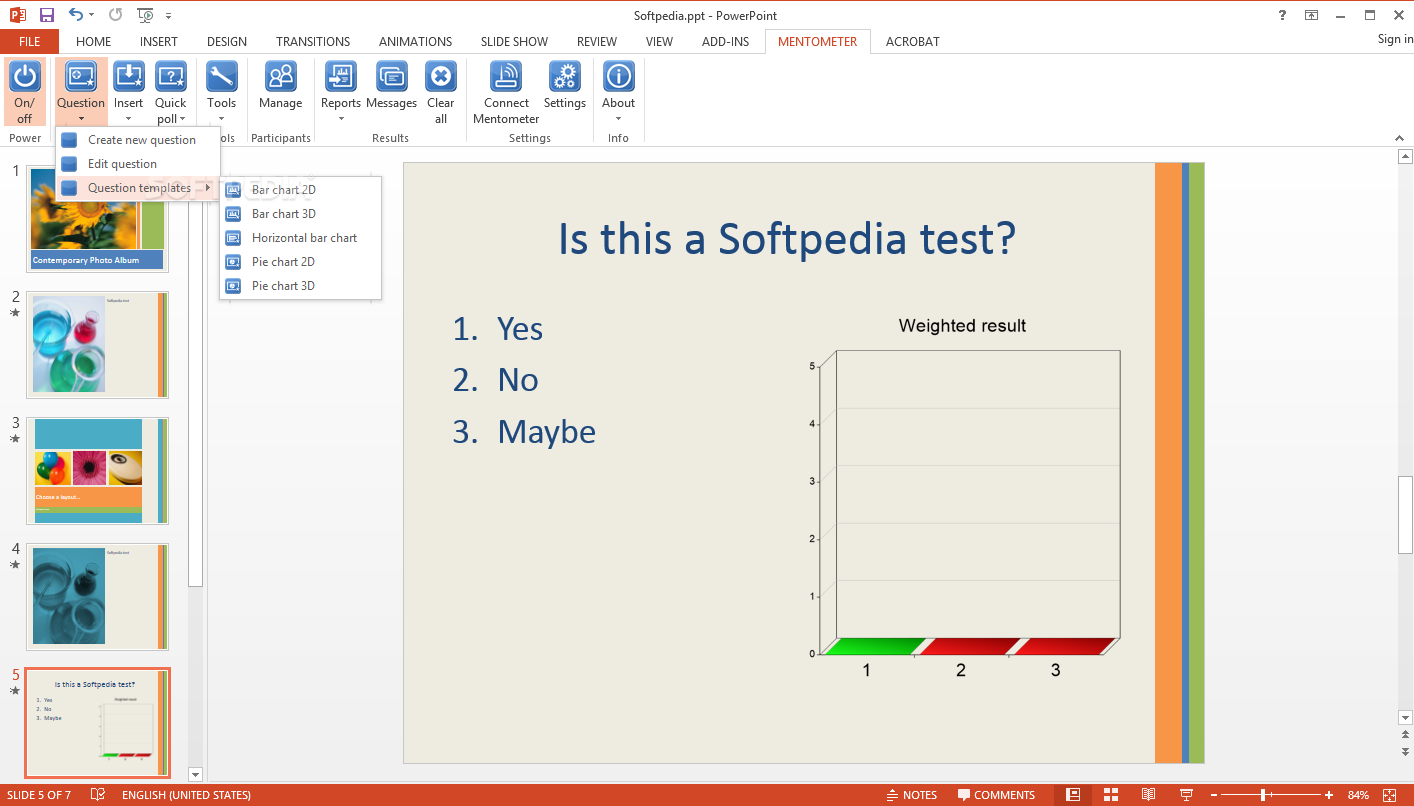Image resolution: width=1414 pixels, height=806 pixels.
Task: Open the Reports icon
Action: click(x=341, y=77)
